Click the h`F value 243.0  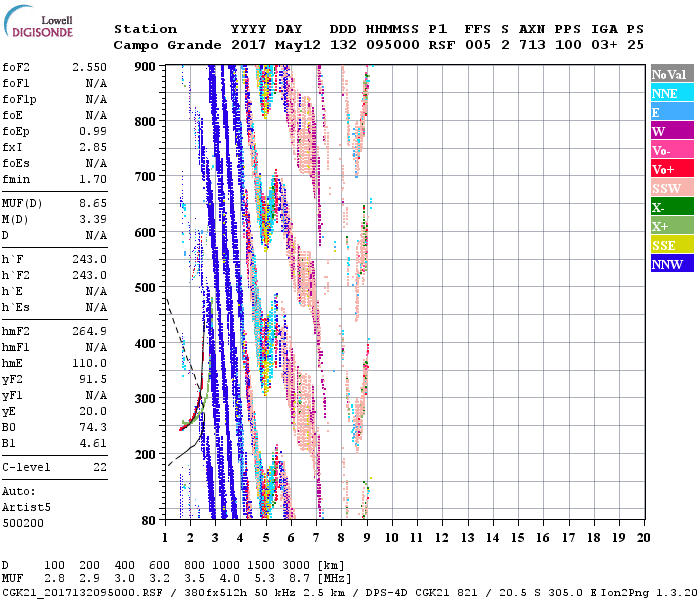pyautogui.click(x=89, y=259)
